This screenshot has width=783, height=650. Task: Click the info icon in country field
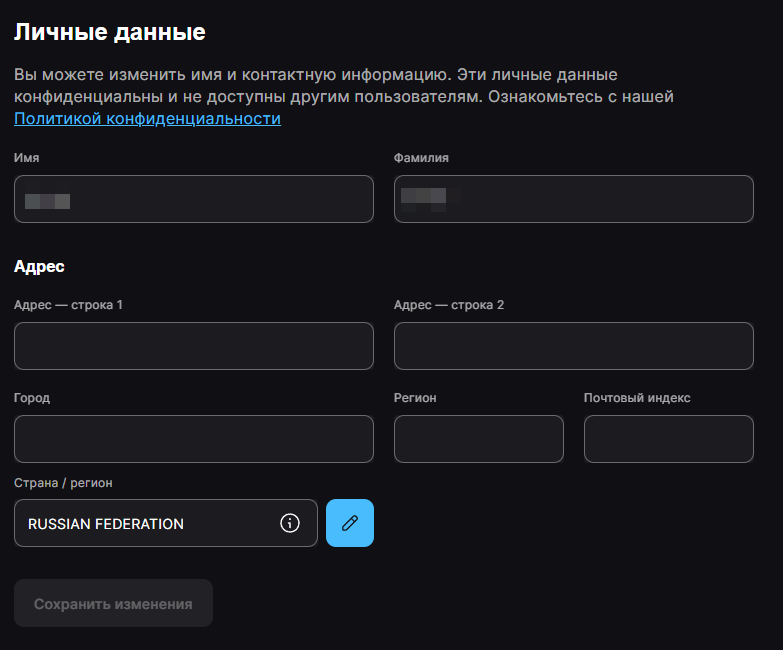(290, 523)
